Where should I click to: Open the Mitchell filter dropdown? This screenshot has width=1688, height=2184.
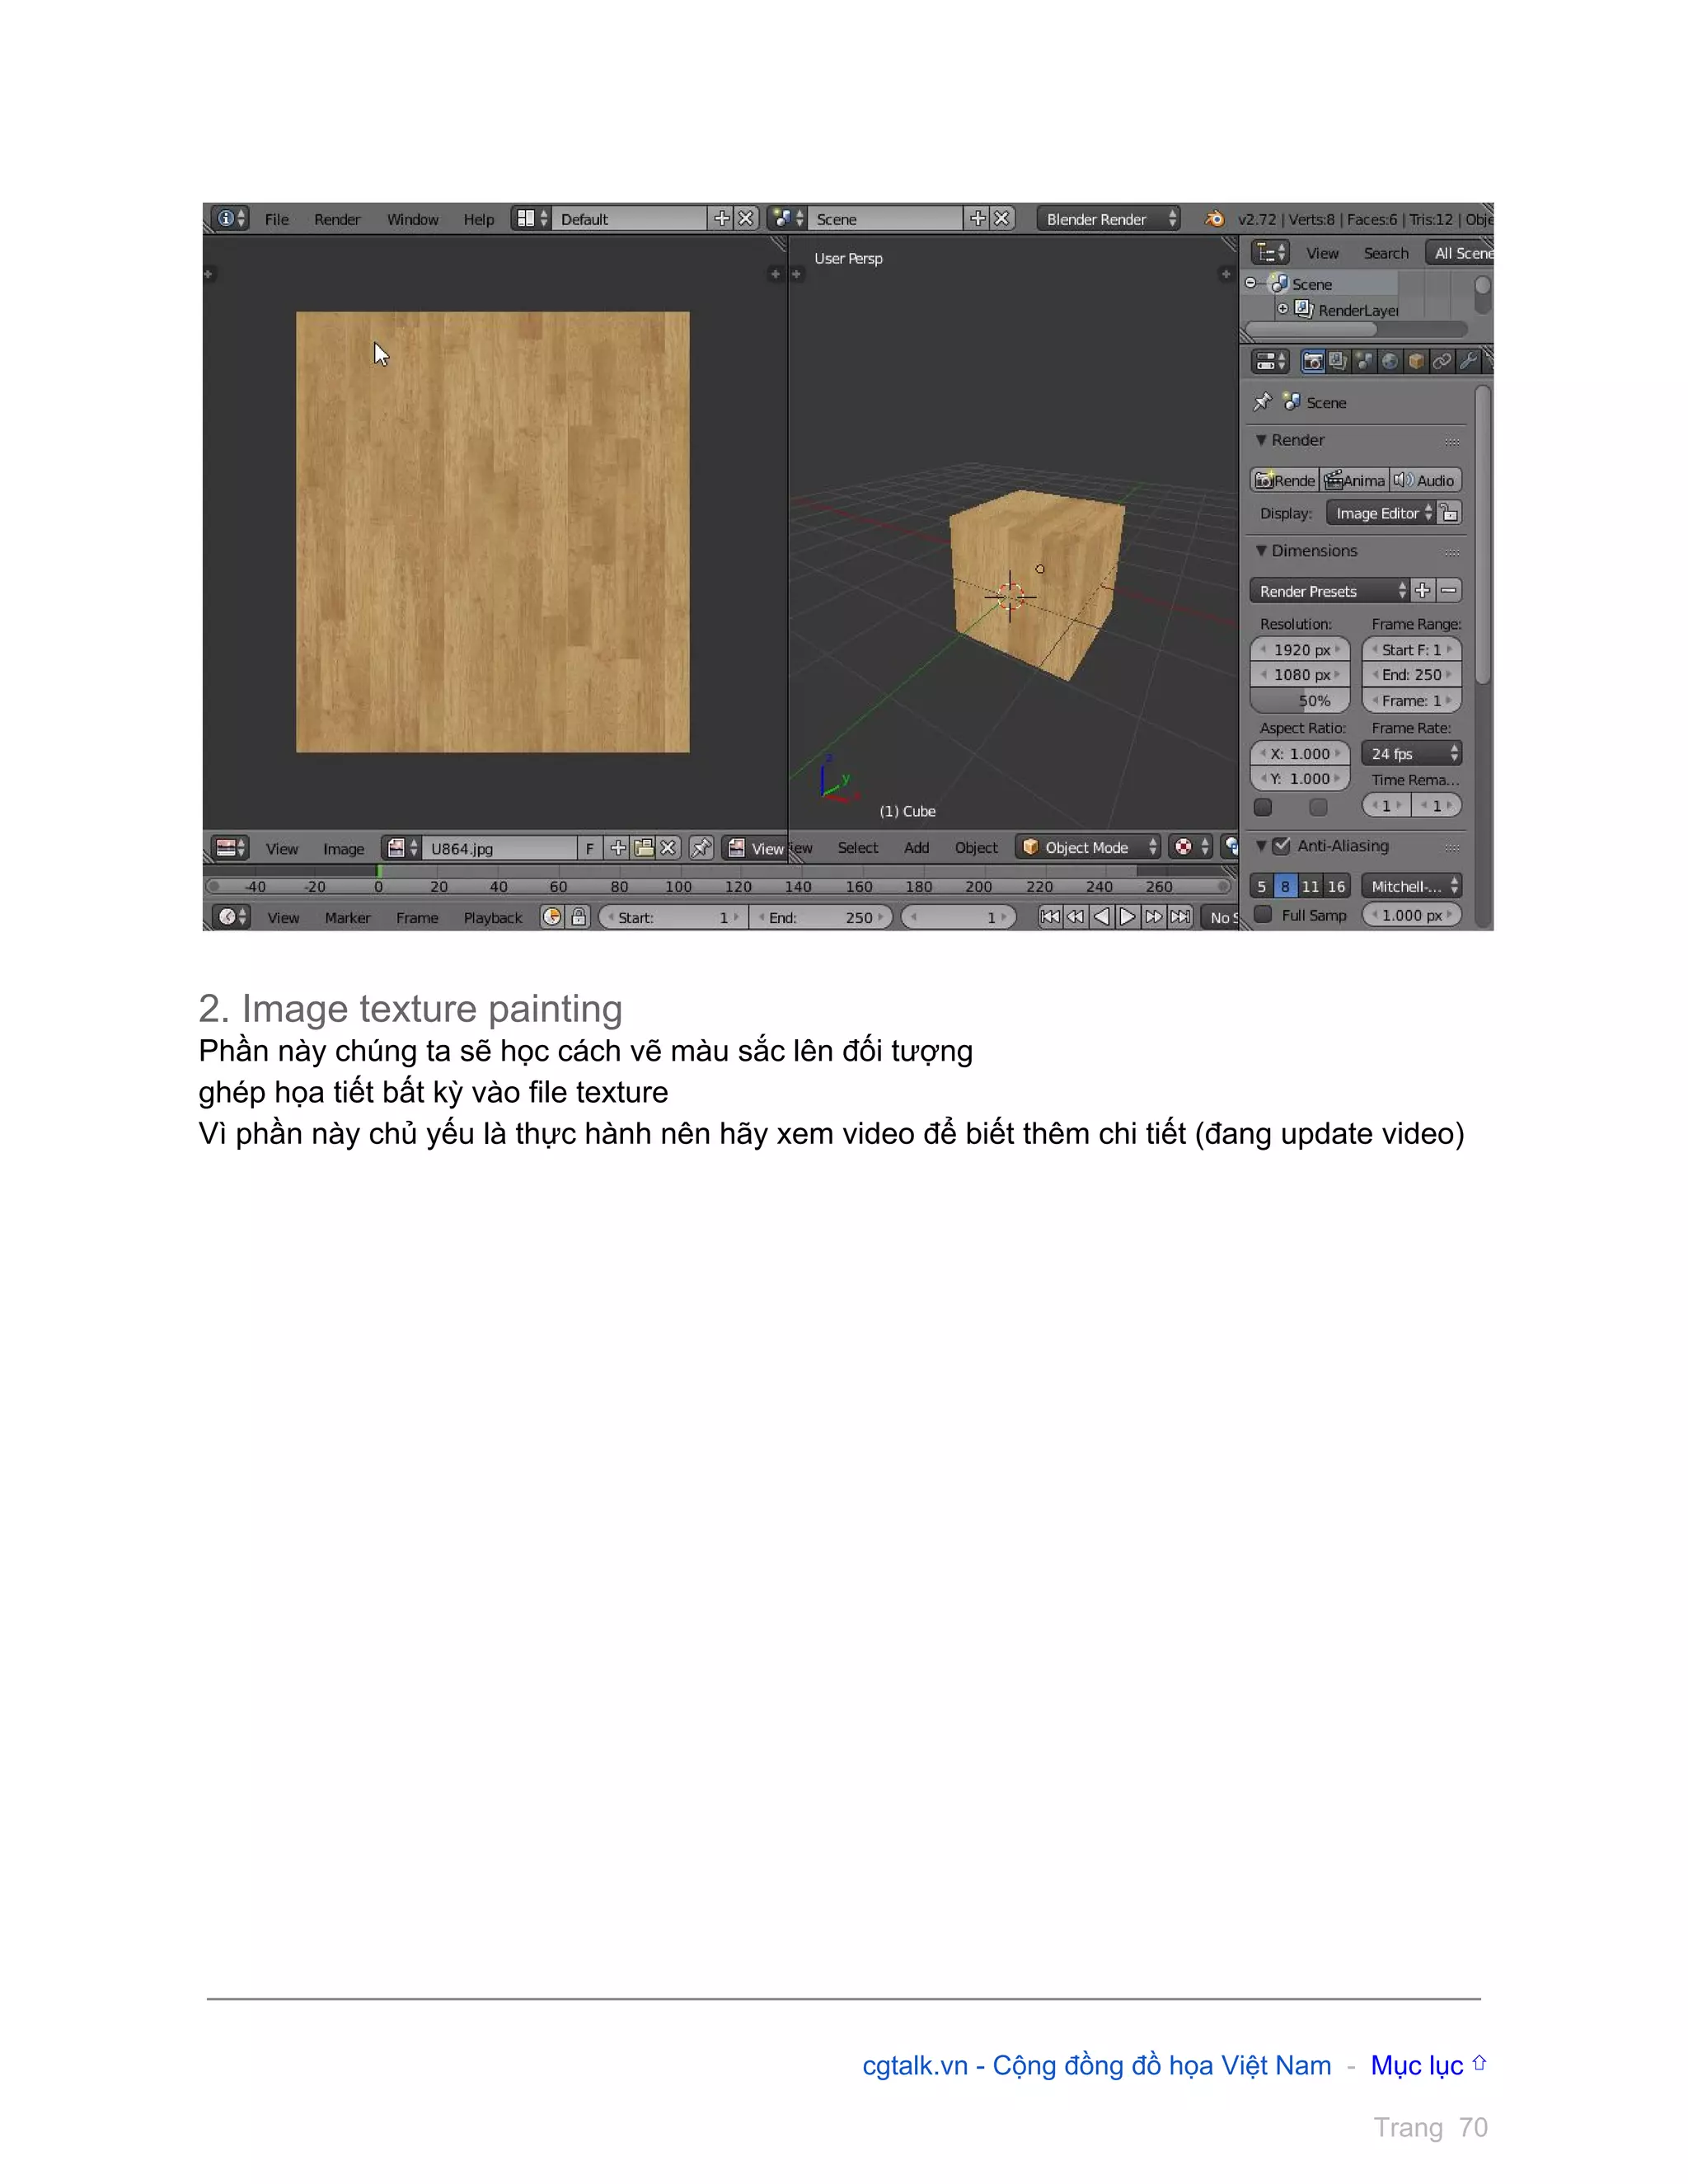tap(1411, 886)
